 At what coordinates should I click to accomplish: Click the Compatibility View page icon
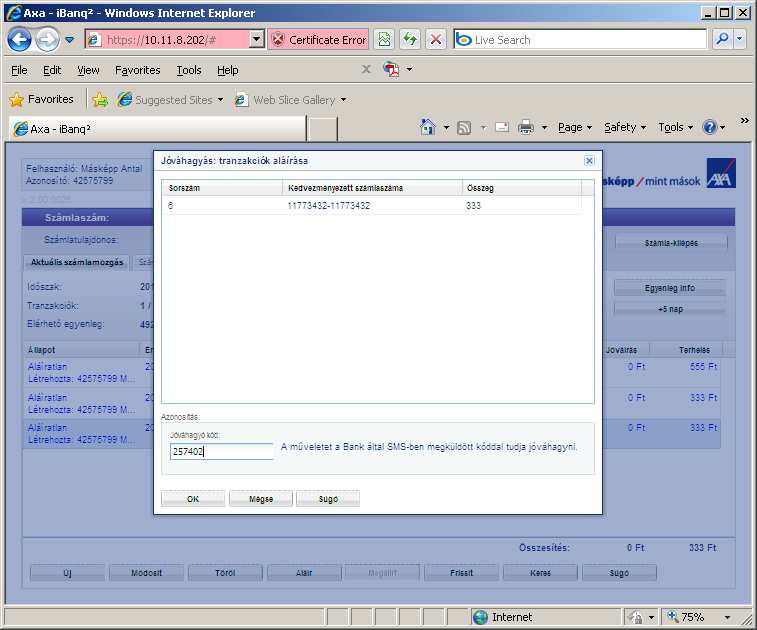click(384, 40)
